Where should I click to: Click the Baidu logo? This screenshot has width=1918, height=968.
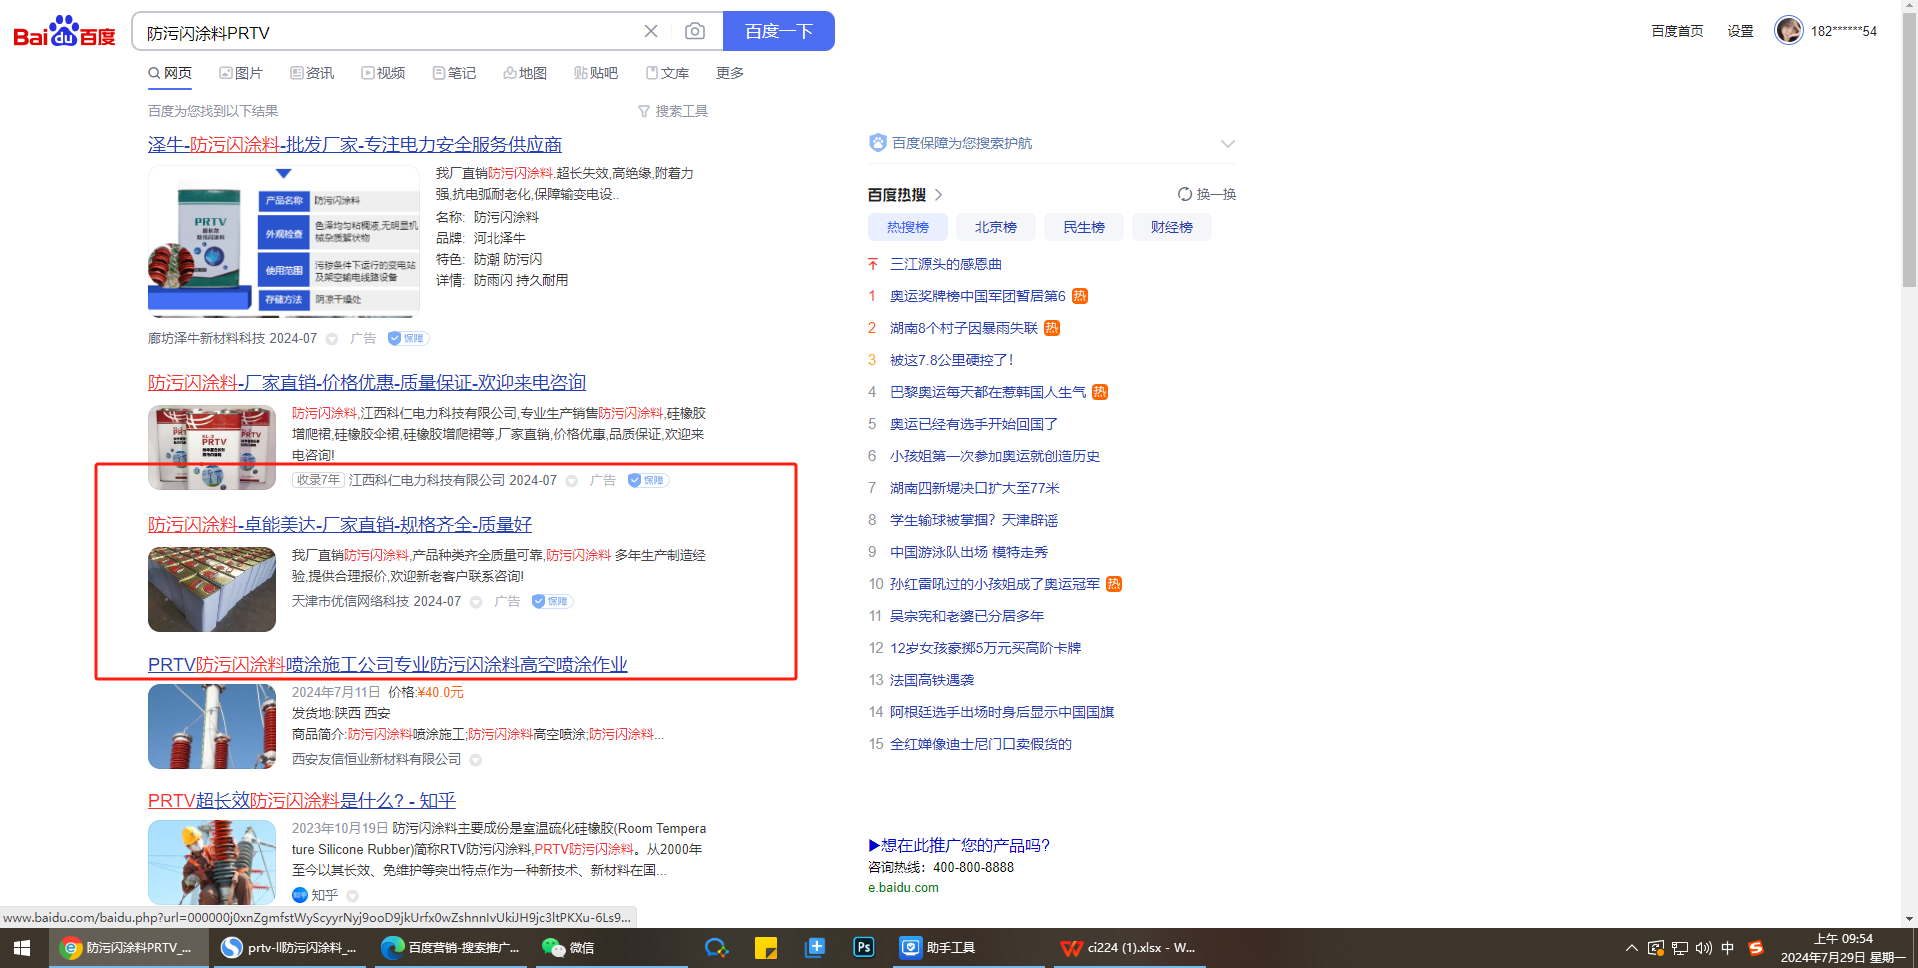(64, 32)
